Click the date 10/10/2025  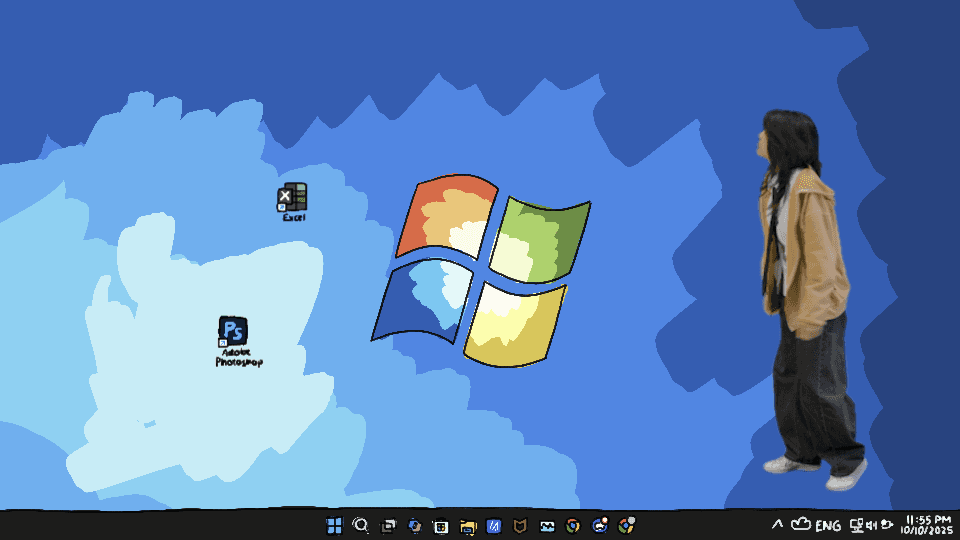click(x=926, y=530)
